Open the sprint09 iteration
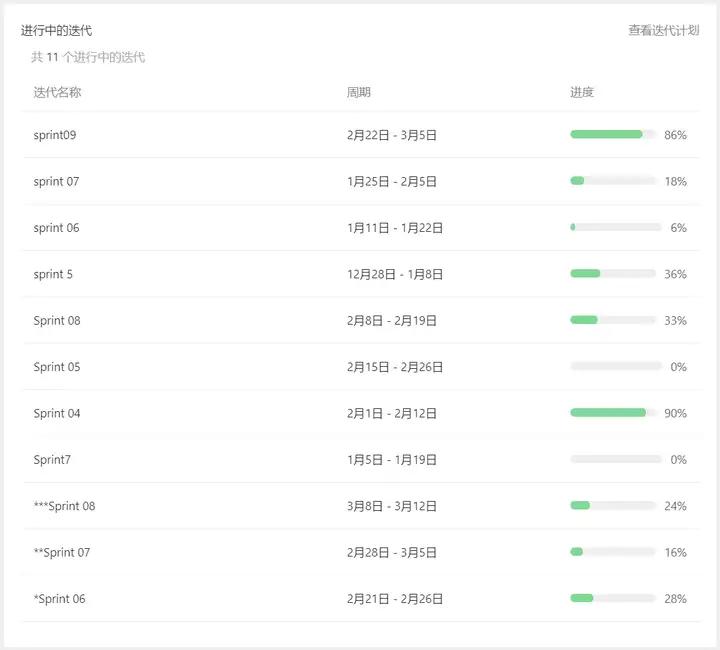 tap(54, 135)
